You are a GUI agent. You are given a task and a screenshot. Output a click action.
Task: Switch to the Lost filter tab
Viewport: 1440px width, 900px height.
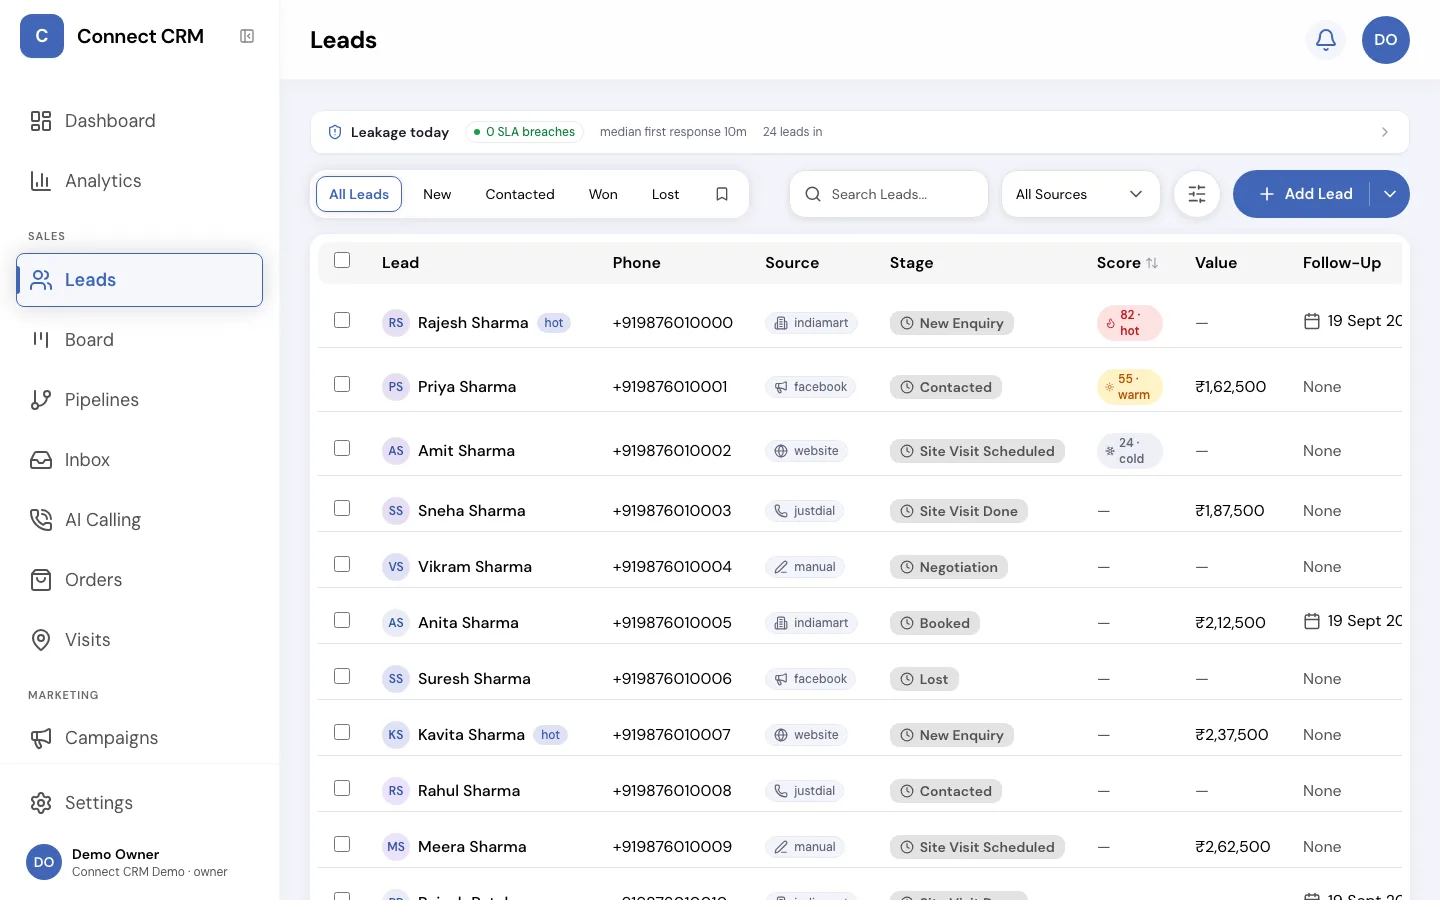coord(665,194)
